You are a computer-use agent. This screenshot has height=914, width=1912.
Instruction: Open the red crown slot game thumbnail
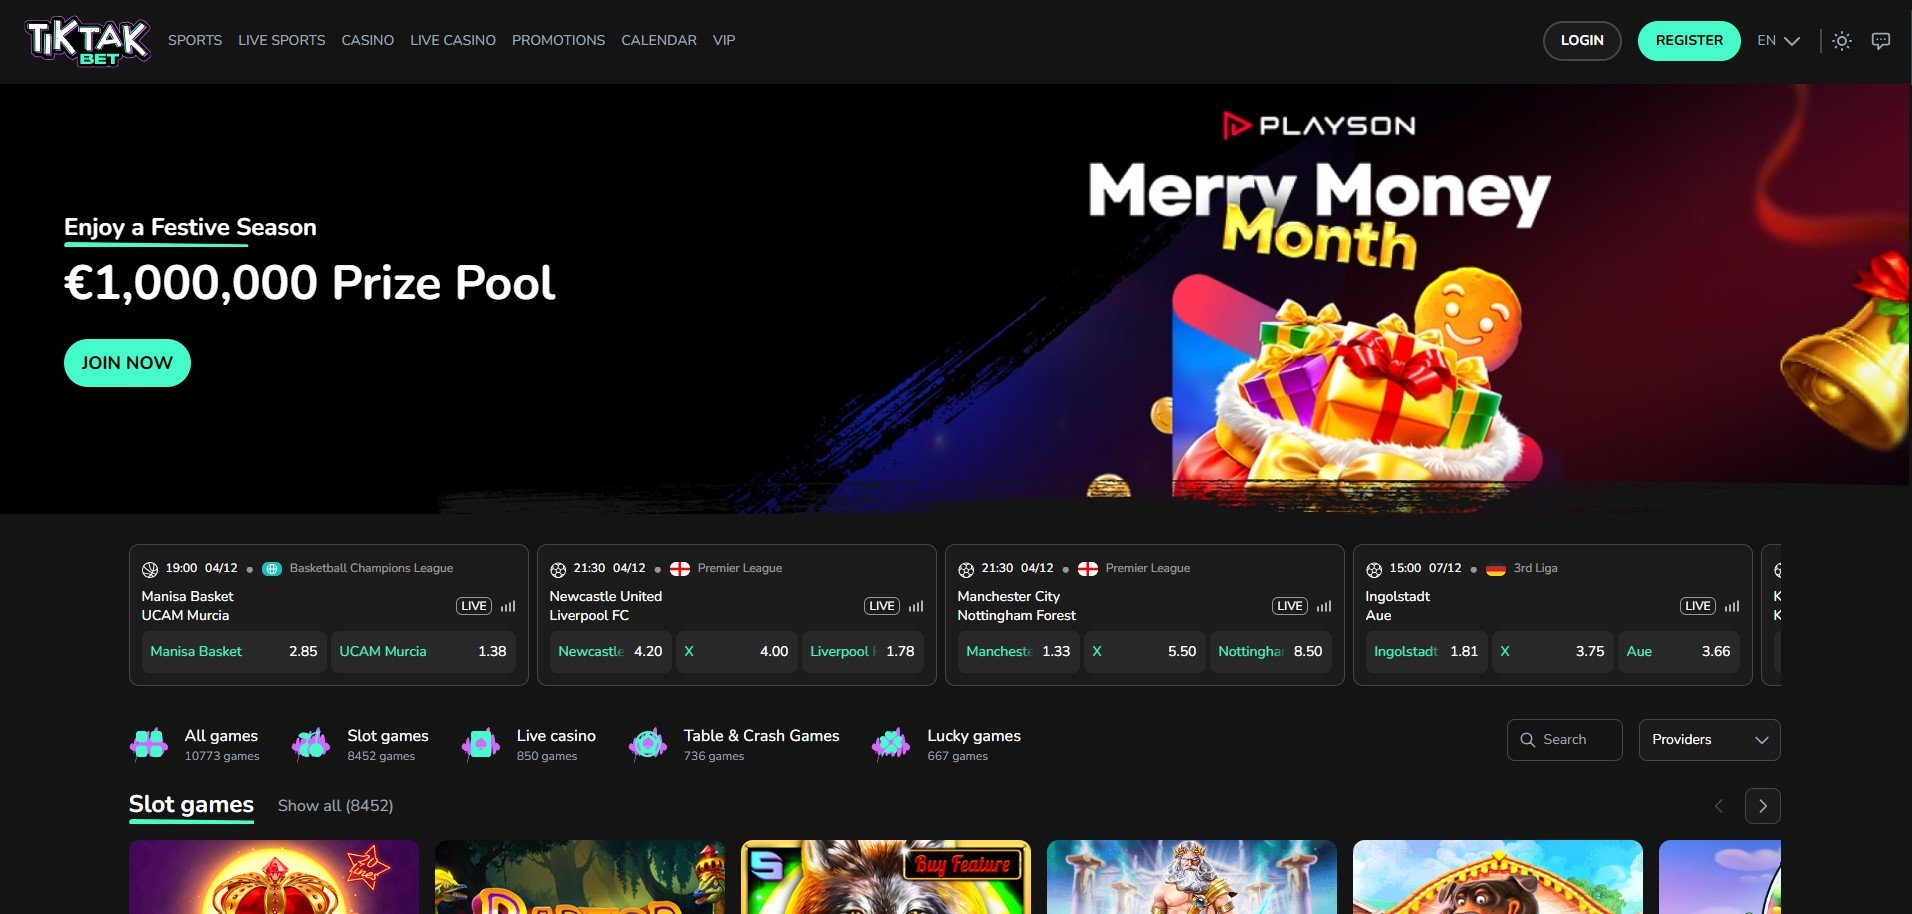tap(274, 877)
